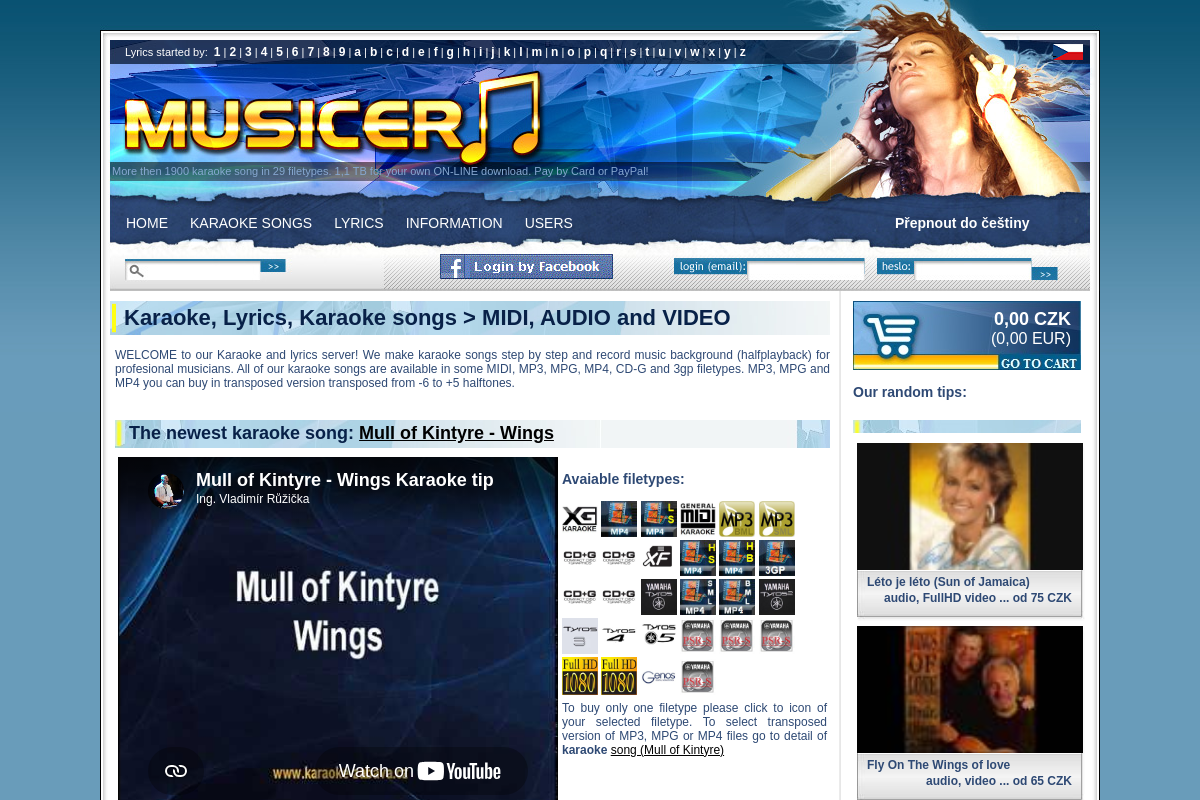The image size is (1200, 800).
Task: Choose the Genos filetype icon
Action: (x=659, y=676)
